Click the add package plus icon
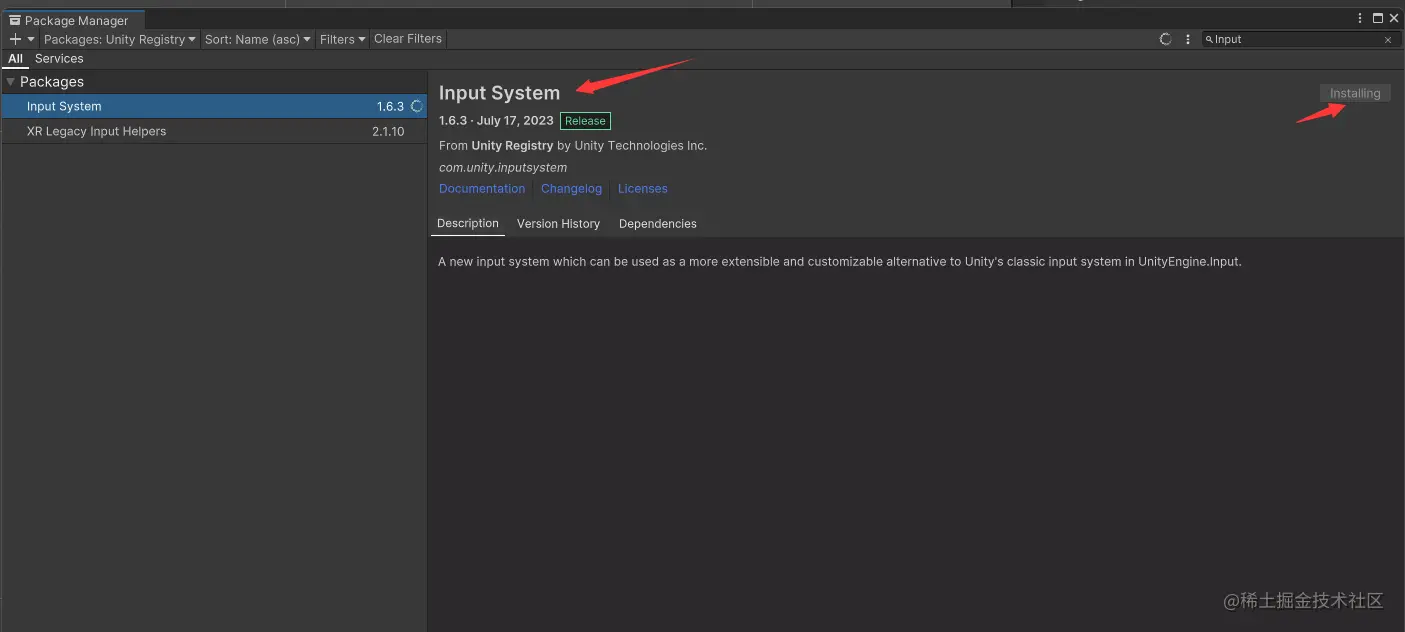 click(x=15, y=39)
